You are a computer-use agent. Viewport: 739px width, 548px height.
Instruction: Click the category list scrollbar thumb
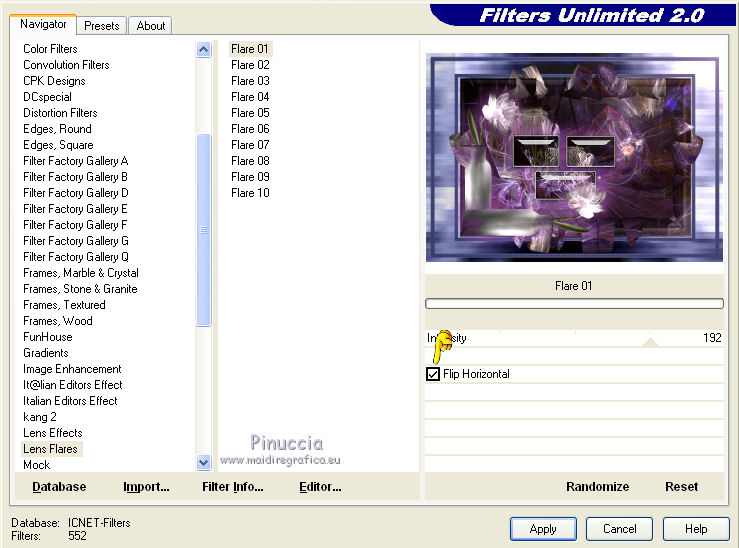pos(204,230)
